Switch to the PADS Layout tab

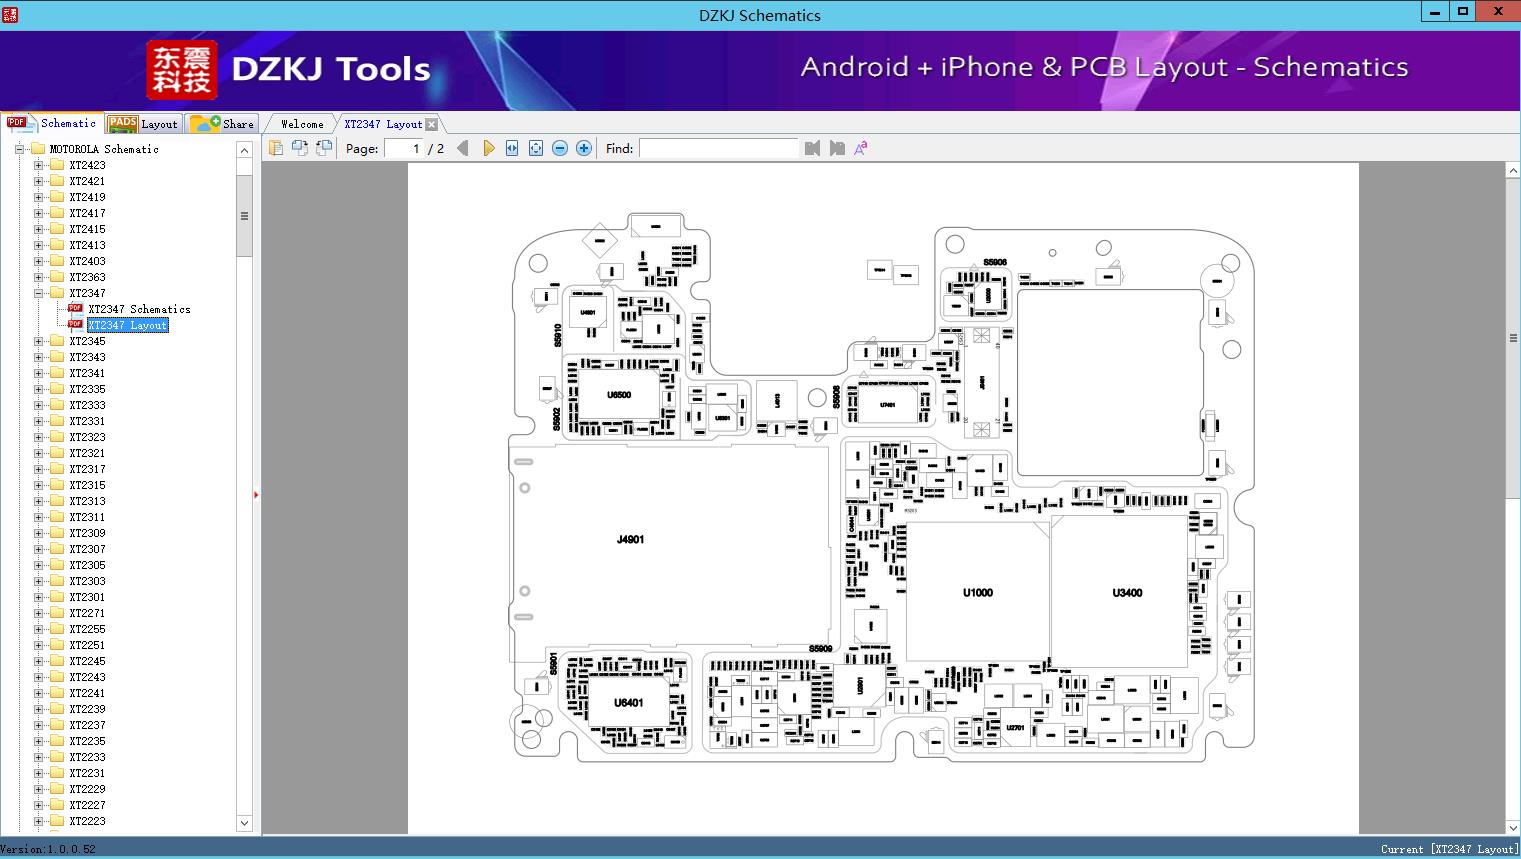coord(142,124)
